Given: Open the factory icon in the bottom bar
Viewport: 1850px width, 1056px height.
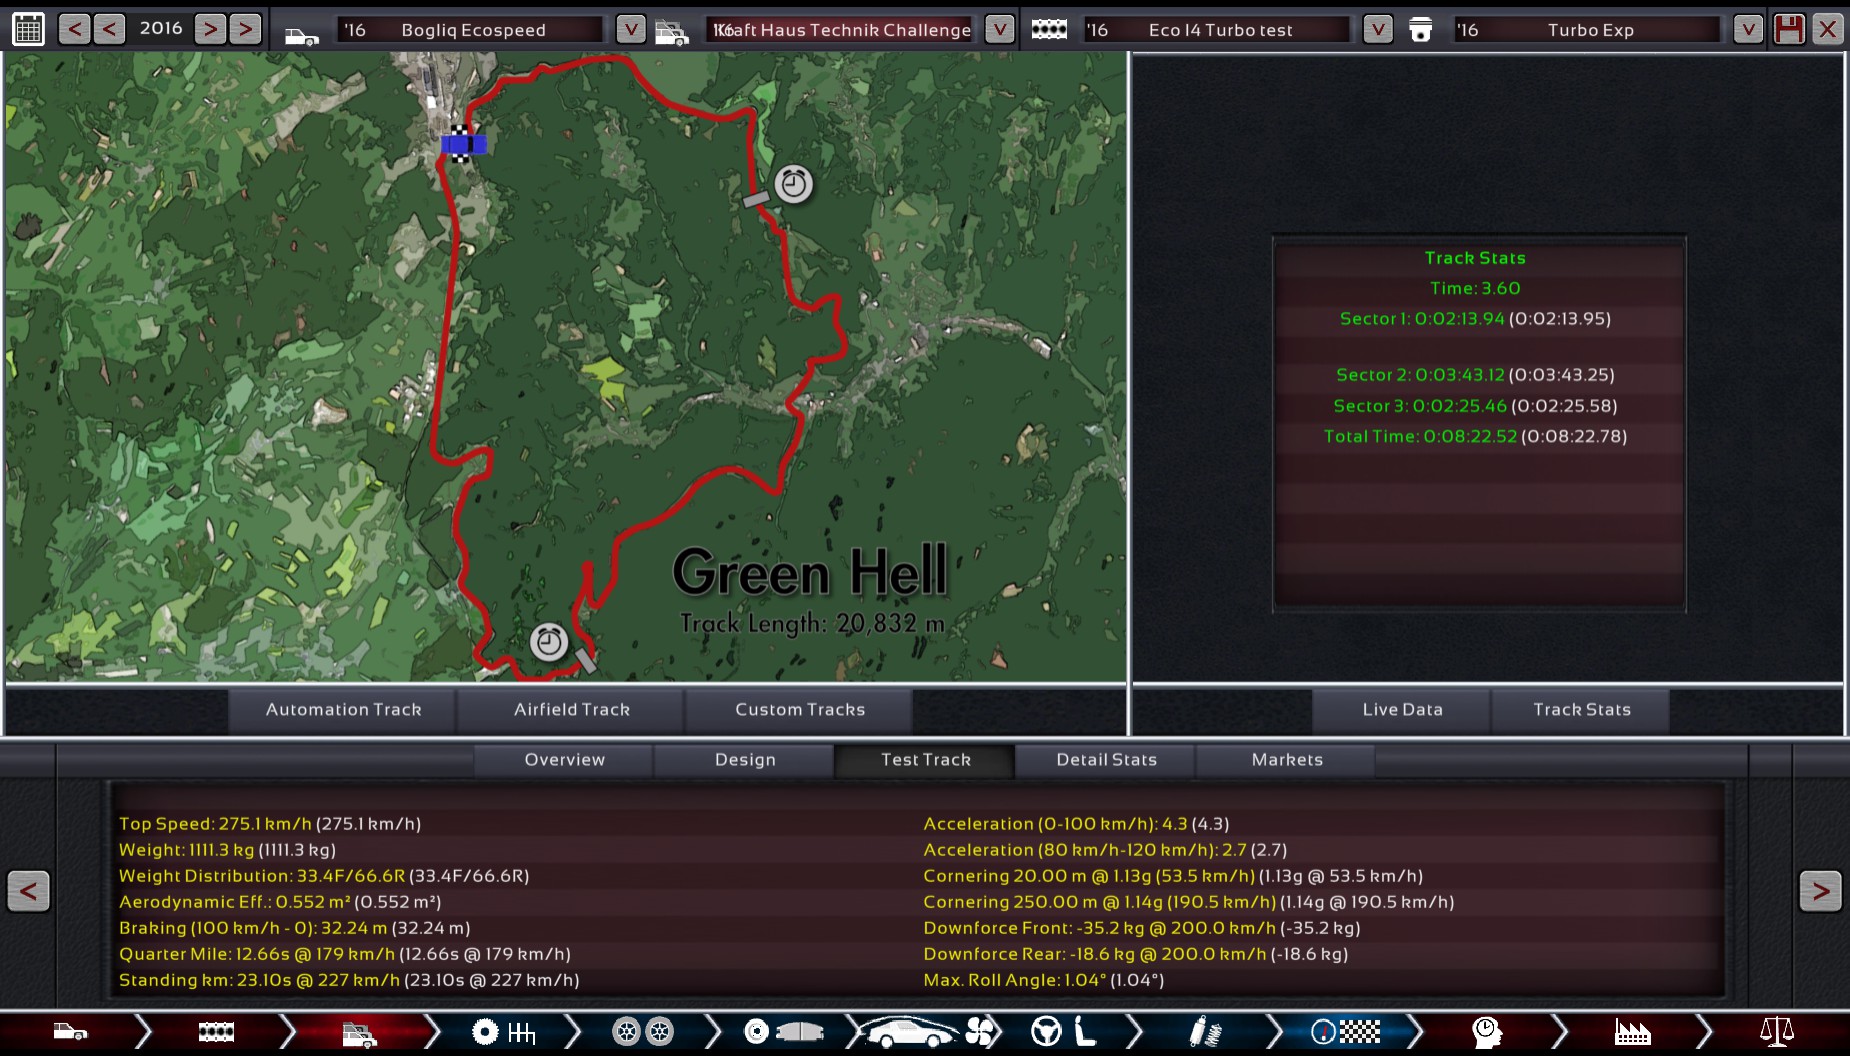Looking at the screenshot, I should [x=1632, y=1031].
